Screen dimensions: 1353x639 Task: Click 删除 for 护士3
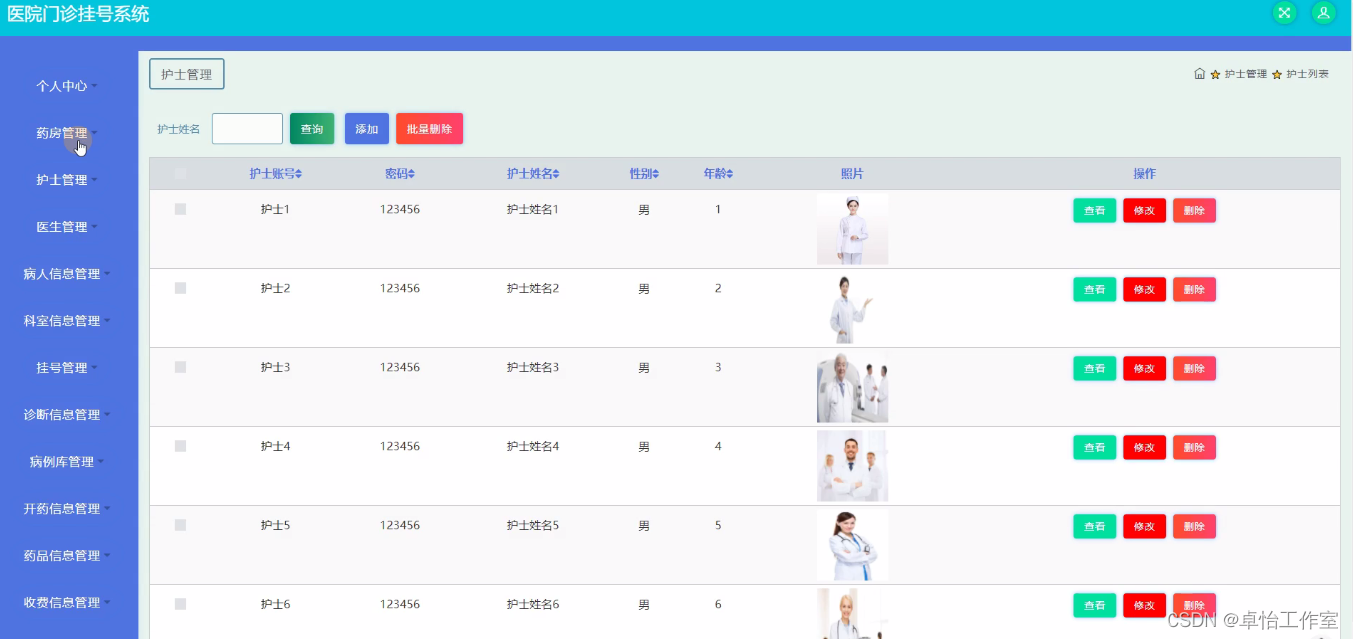1194,368
